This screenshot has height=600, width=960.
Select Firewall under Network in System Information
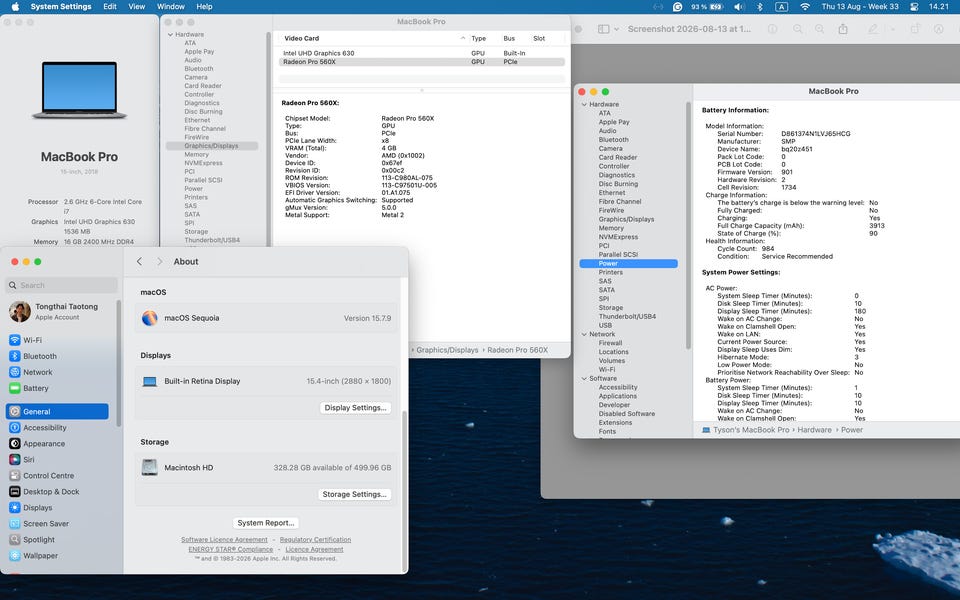[610, 343]
